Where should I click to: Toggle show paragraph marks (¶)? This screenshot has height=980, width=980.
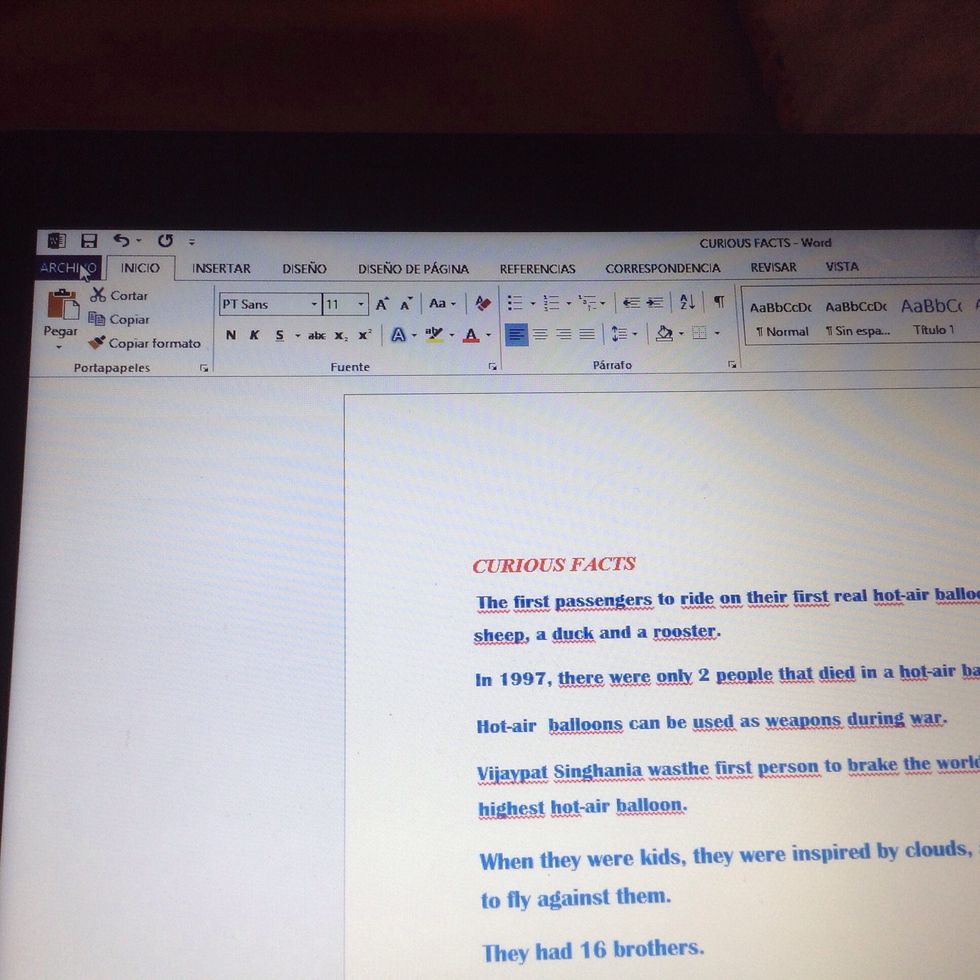(x=718, y=302)
